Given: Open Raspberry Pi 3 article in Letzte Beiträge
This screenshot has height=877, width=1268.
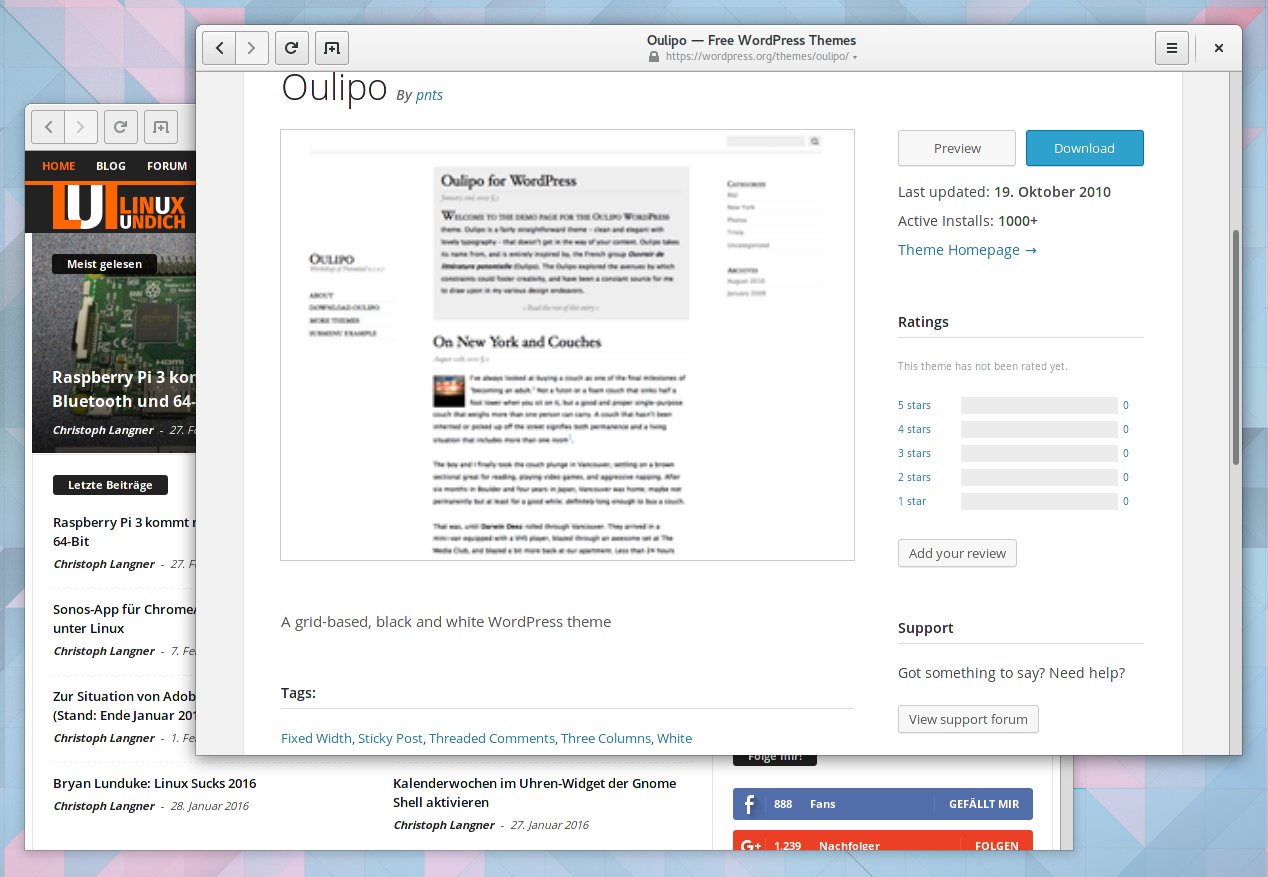Looking at the screenshot, I should [x=125, y=532].
